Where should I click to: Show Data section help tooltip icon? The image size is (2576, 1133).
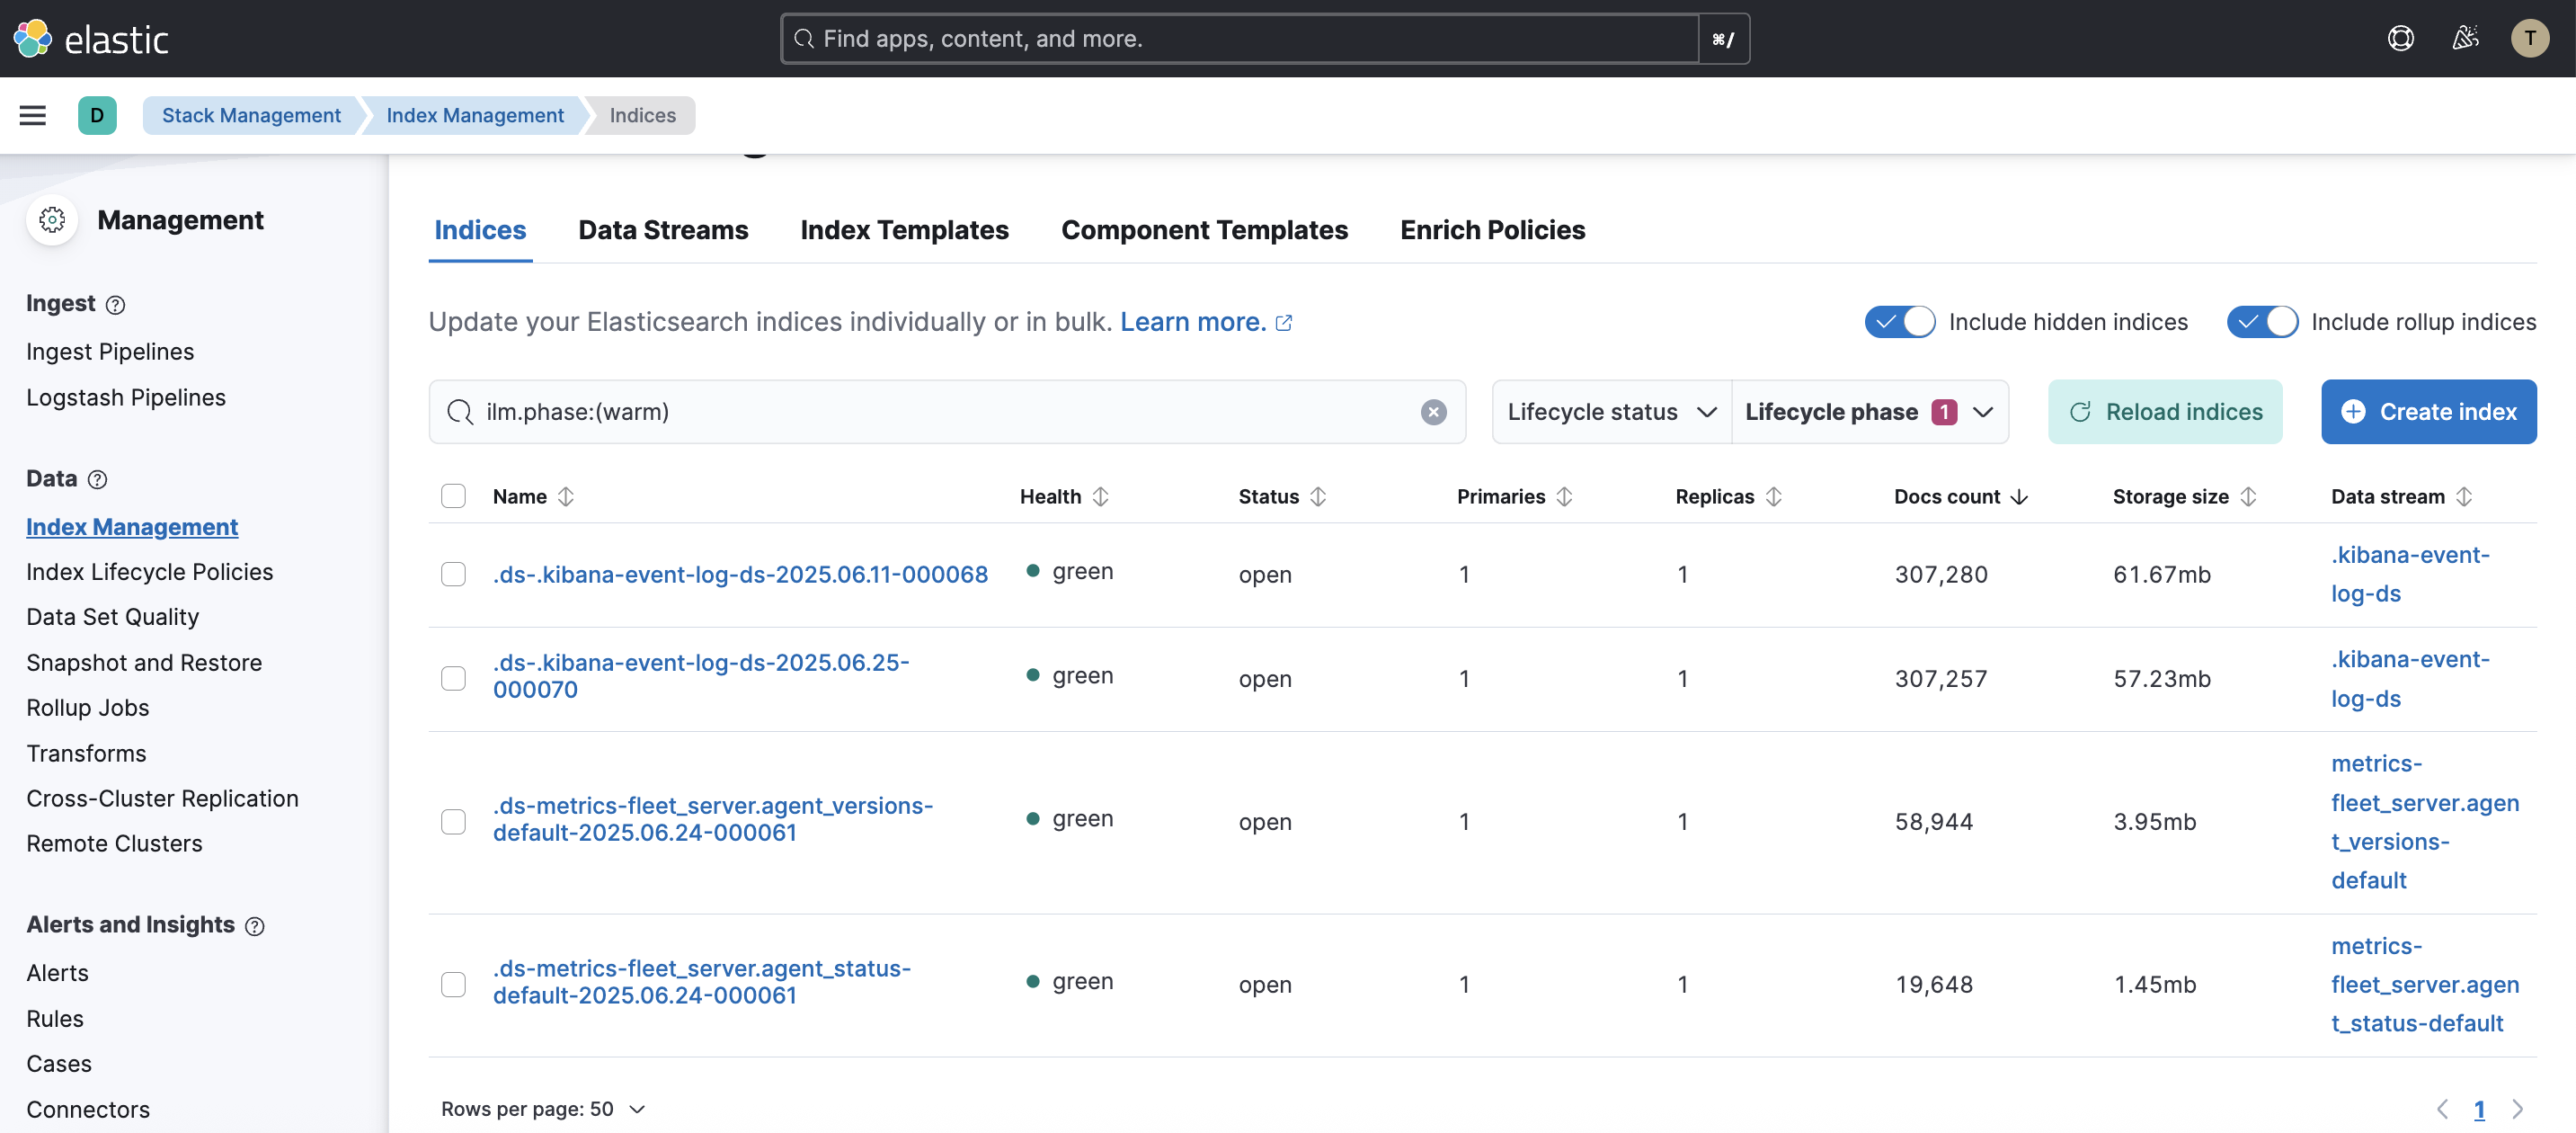click(97, 479)
